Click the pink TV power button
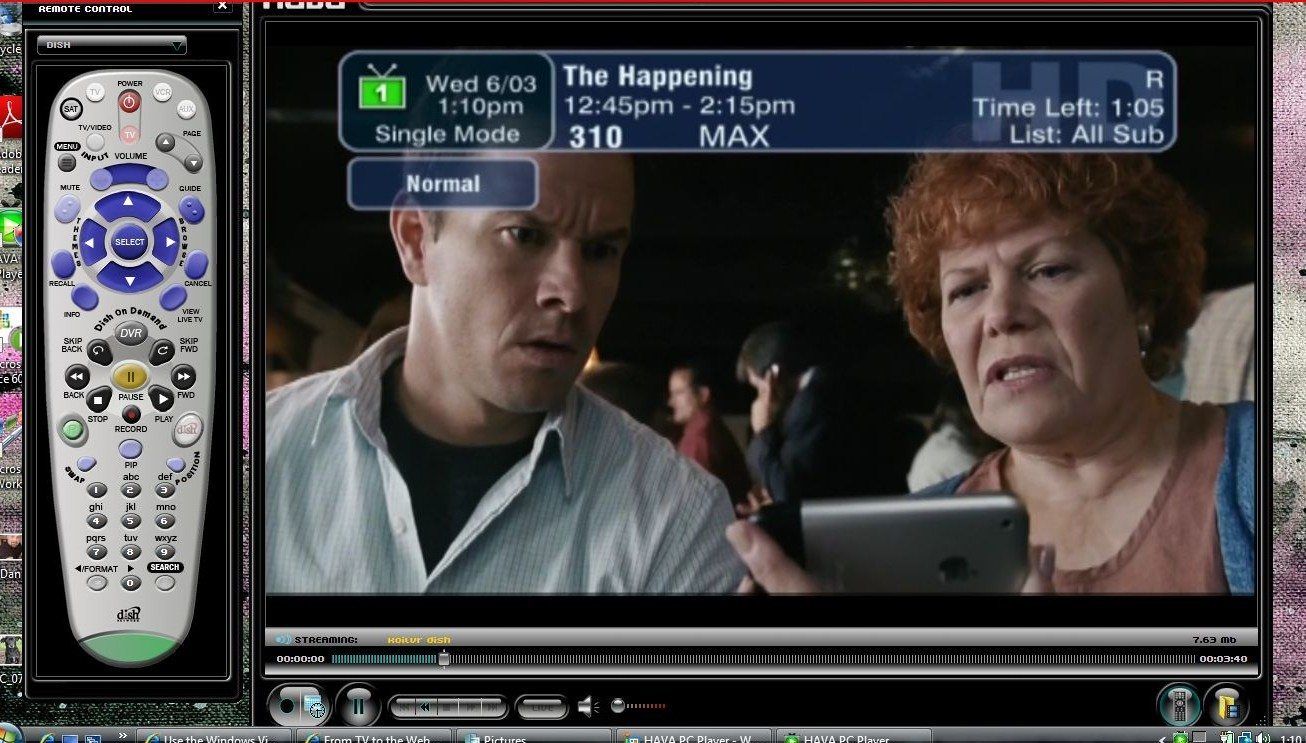Image resolution: width=1306 pixels, height=743 pixels. tap(129, 133)
